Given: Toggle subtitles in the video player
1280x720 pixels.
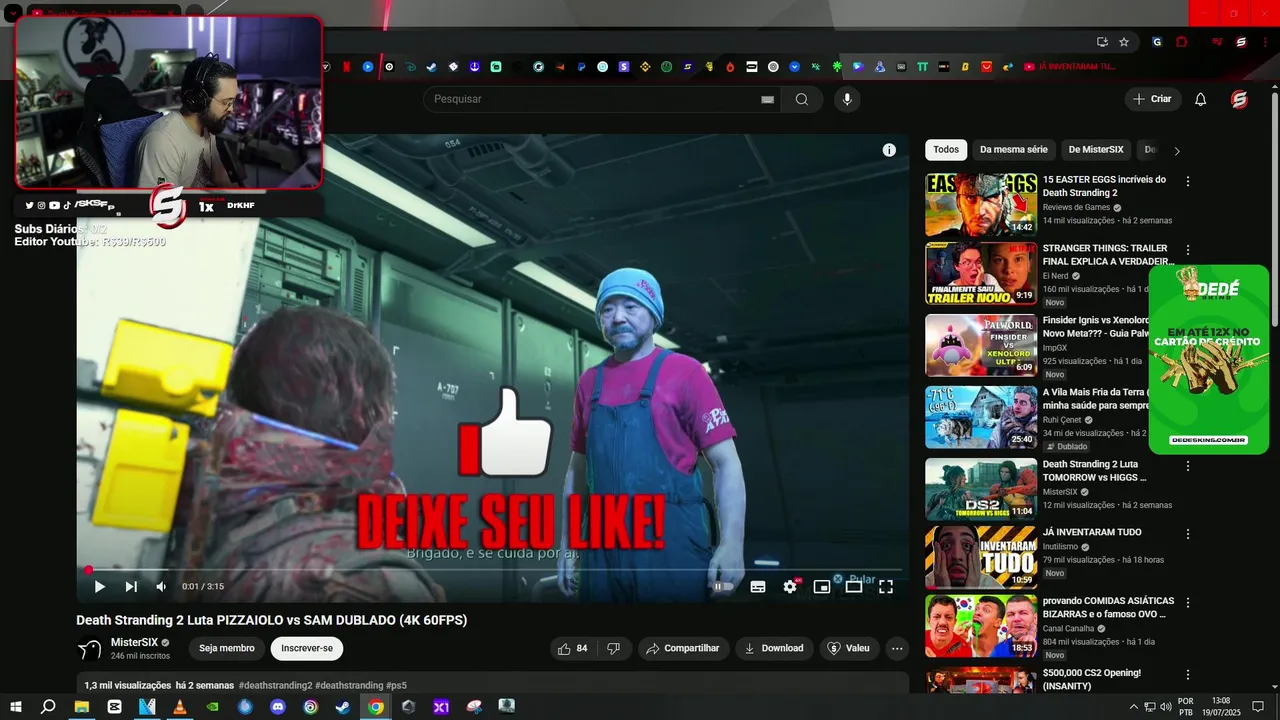Looking at the screenshot, I should click(x=758, y=587).
